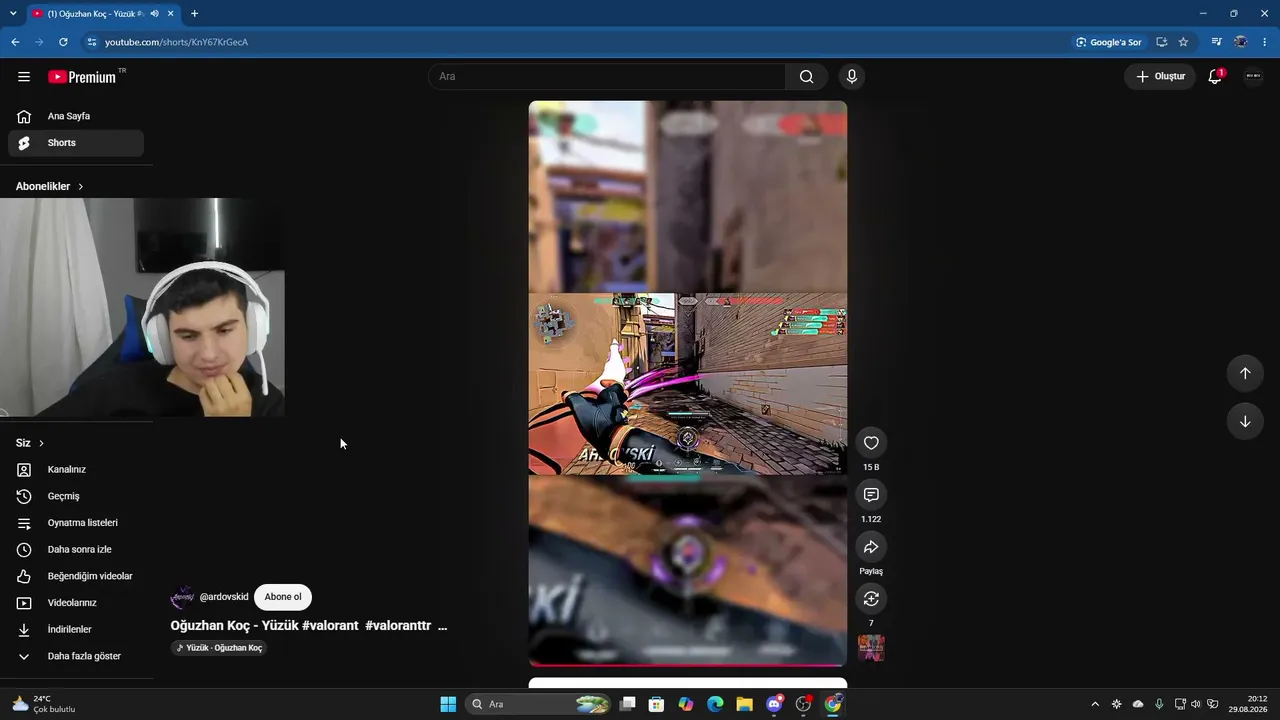Open Discord from the taskbar
This screenshot has width=1280, height=720.
[774, 704]
